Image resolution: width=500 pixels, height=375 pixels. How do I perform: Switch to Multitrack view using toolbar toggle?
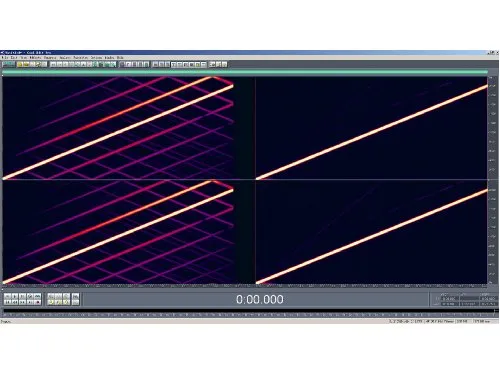click(8, 64)
